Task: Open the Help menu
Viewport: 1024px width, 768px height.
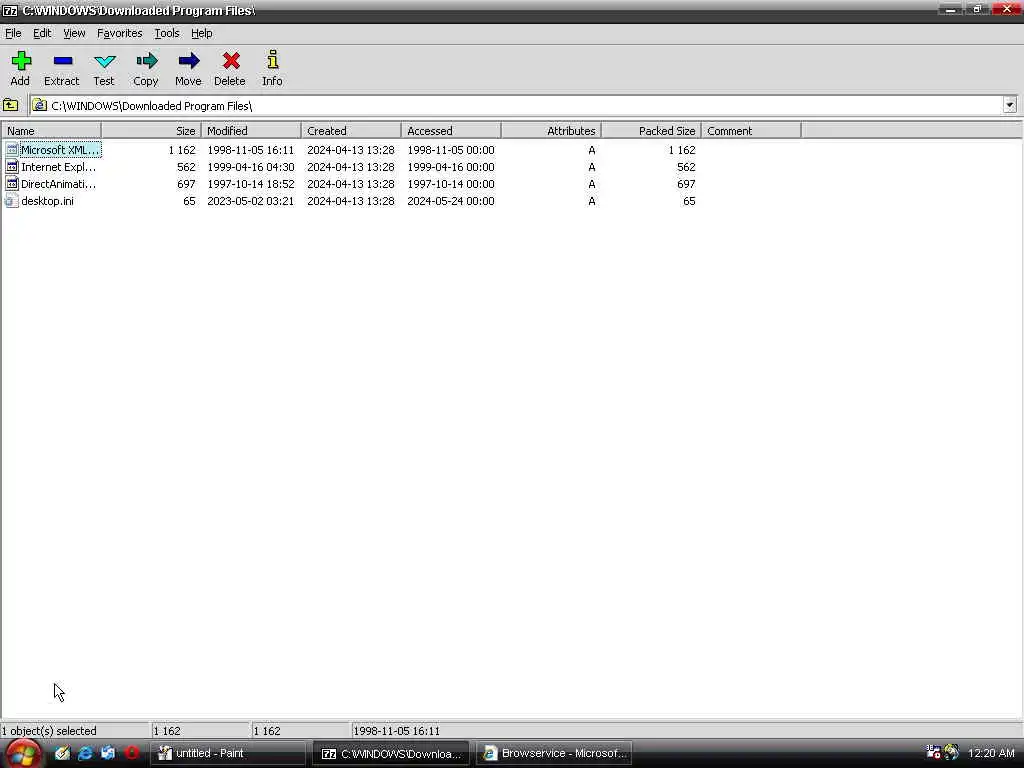Action: [x=202, y=33]
